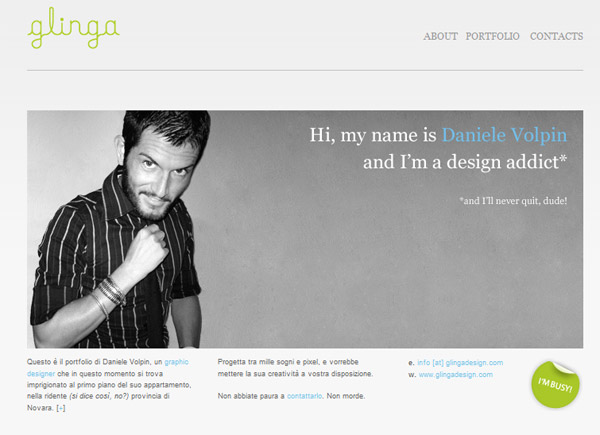The height and width of the screenshot is (435, 600).
Task: Open the www.glingadesign.com link
Action: click(x=456, y=375)
